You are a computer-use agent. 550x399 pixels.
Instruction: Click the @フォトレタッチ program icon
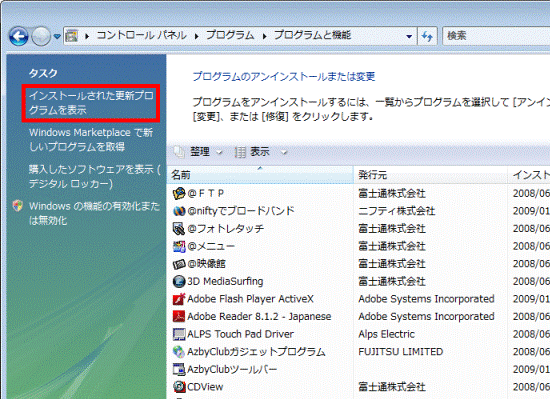(179, 229)
